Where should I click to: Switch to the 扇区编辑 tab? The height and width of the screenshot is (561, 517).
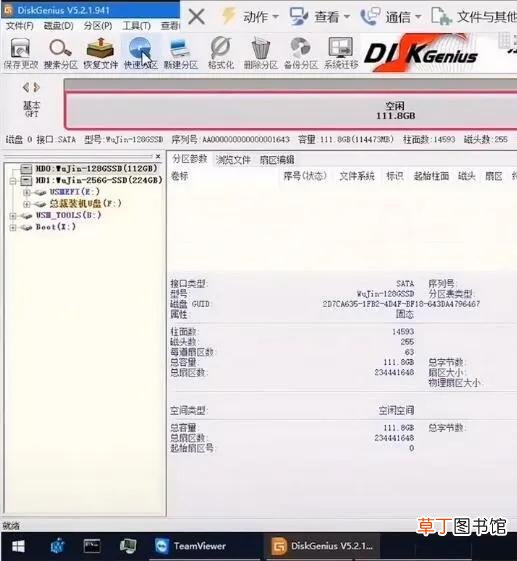tap(277, 160)
